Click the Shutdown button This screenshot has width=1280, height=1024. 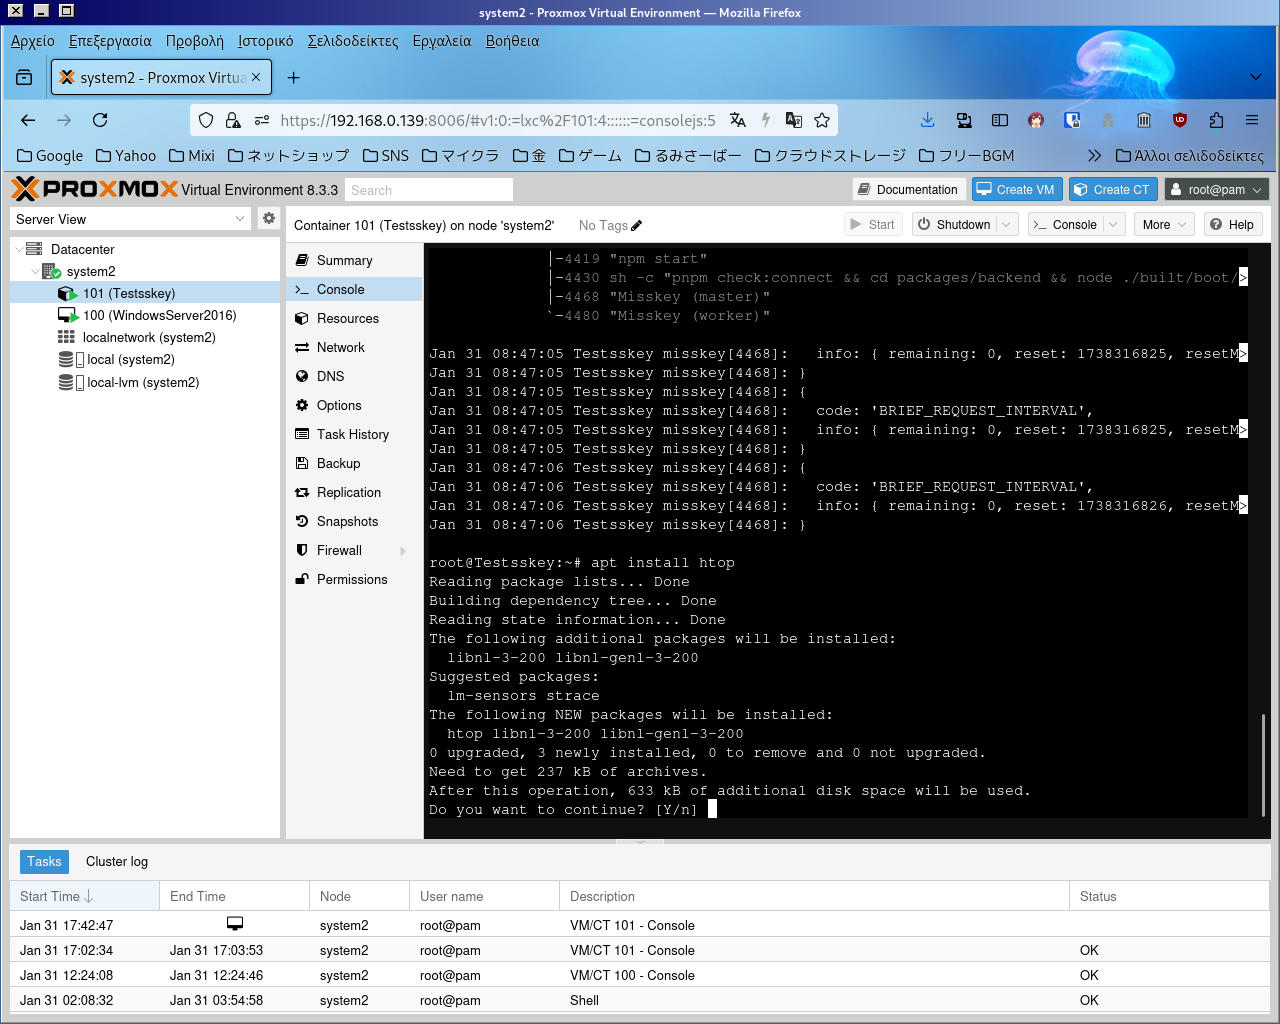954,225
